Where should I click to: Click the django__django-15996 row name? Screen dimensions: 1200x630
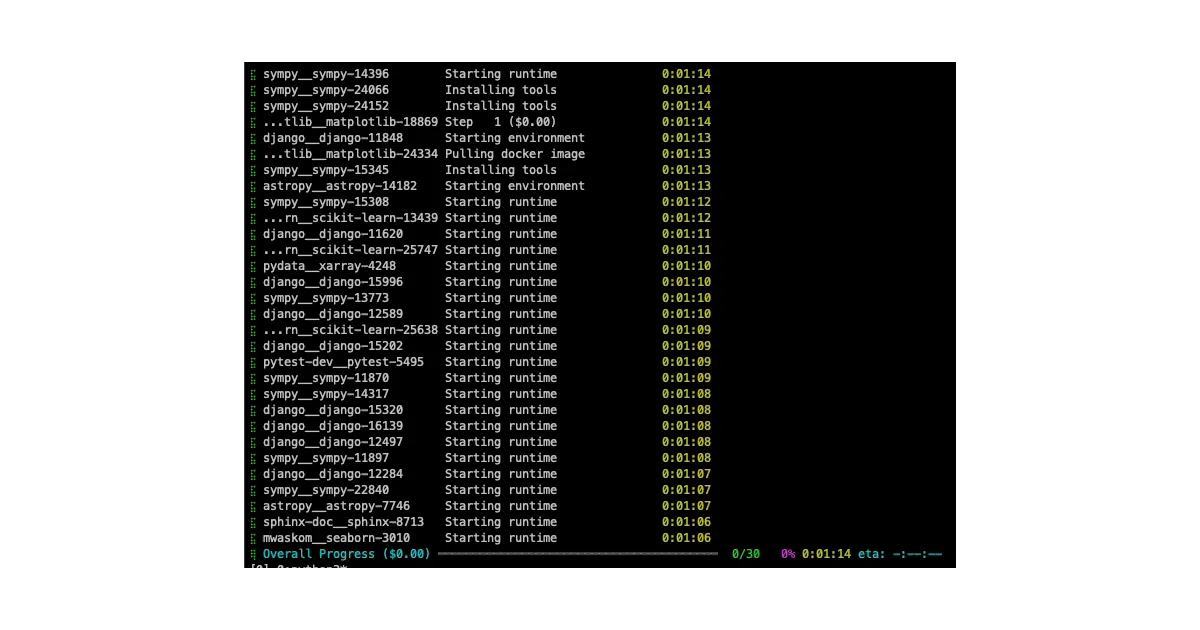[x=333, y=282]
